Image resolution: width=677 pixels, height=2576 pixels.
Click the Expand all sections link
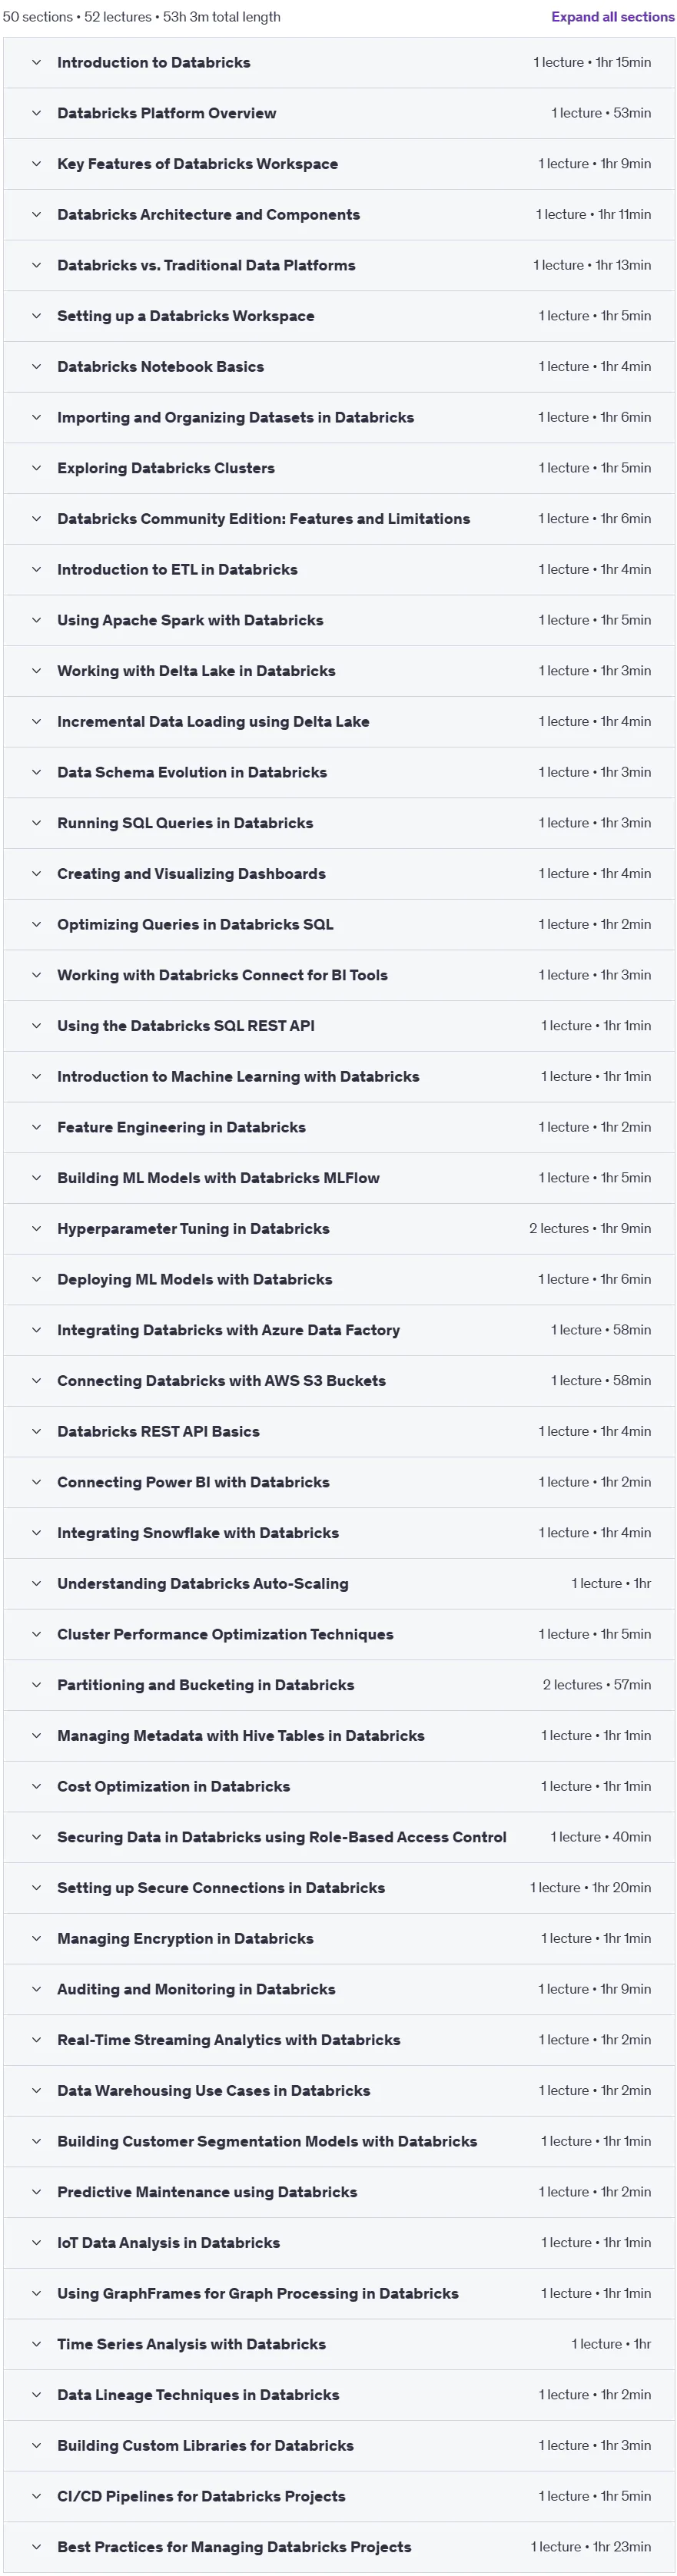[612, 17]
